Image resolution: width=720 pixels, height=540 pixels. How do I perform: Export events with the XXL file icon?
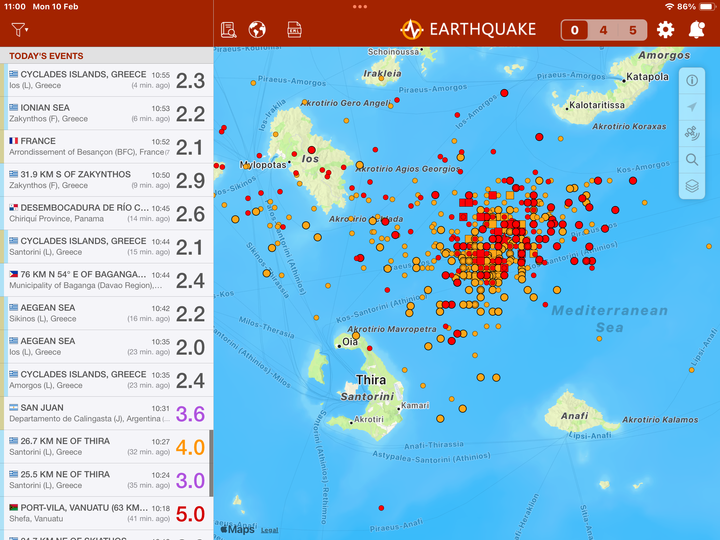click(x=295, y=30)
